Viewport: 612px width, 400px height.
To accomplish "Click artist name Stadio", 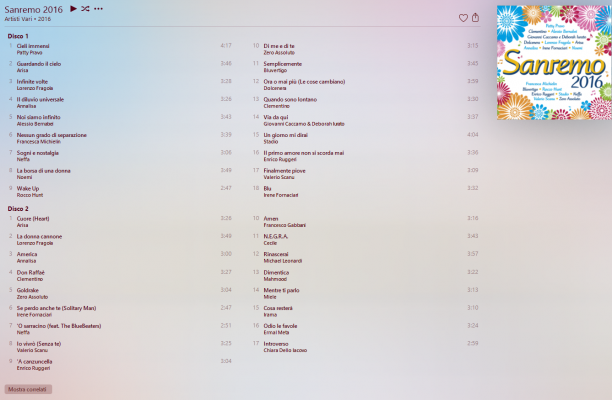I will (x=270, y=142).
